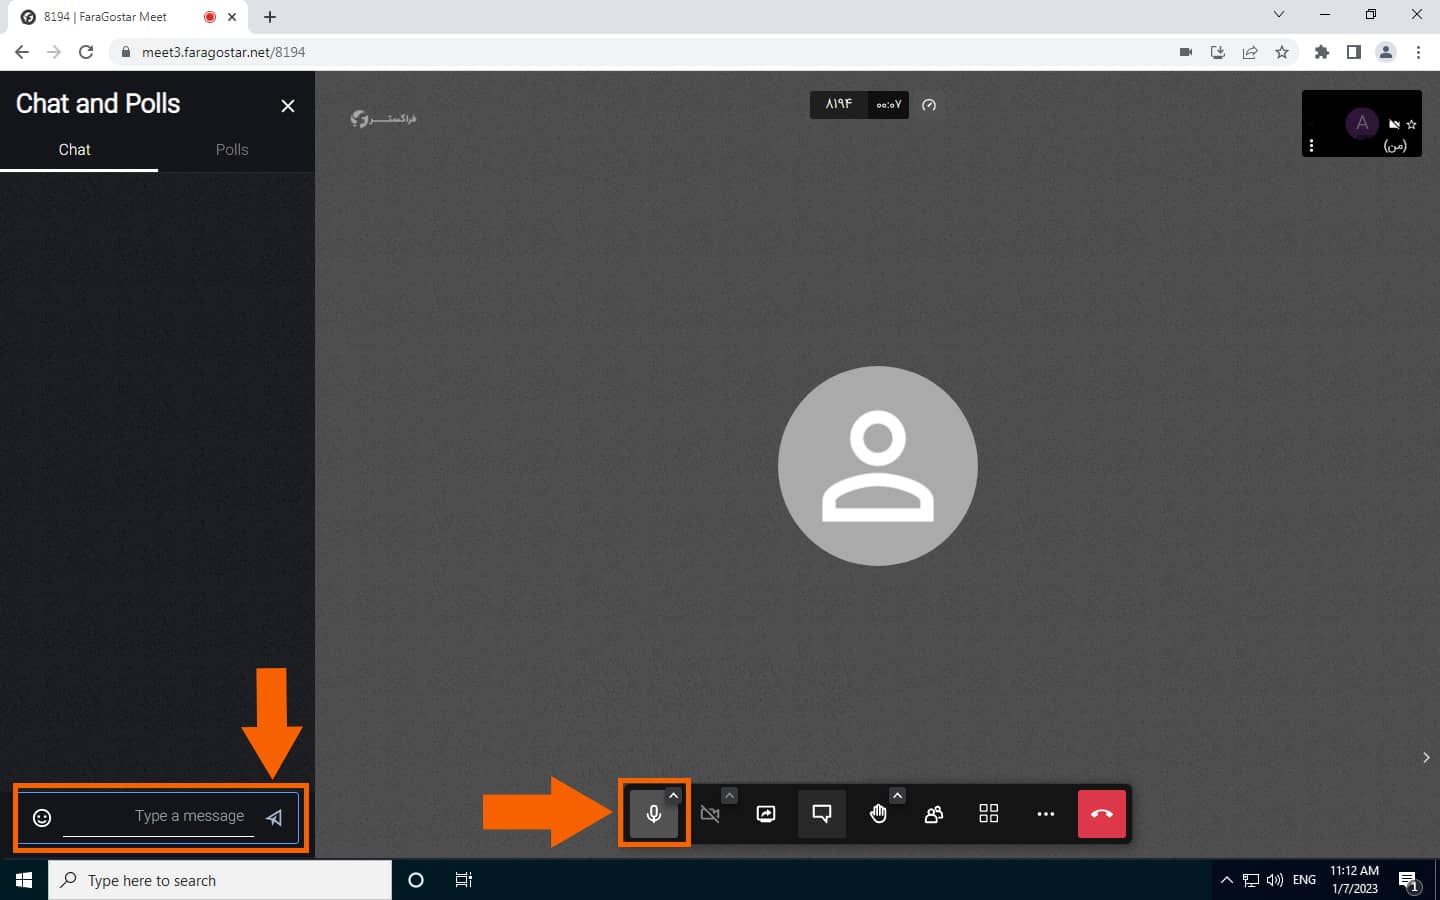Select the Chat tab

[74, 150]
